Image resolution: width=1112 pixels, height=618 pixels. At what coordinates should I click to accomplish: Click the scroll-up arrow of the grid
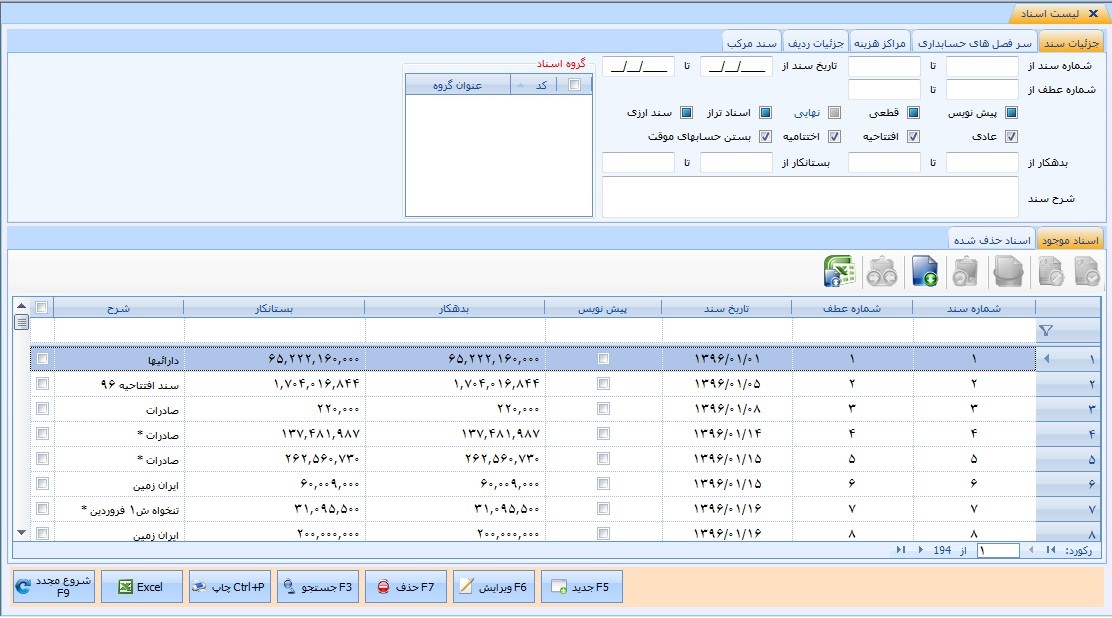pos(21,307)
